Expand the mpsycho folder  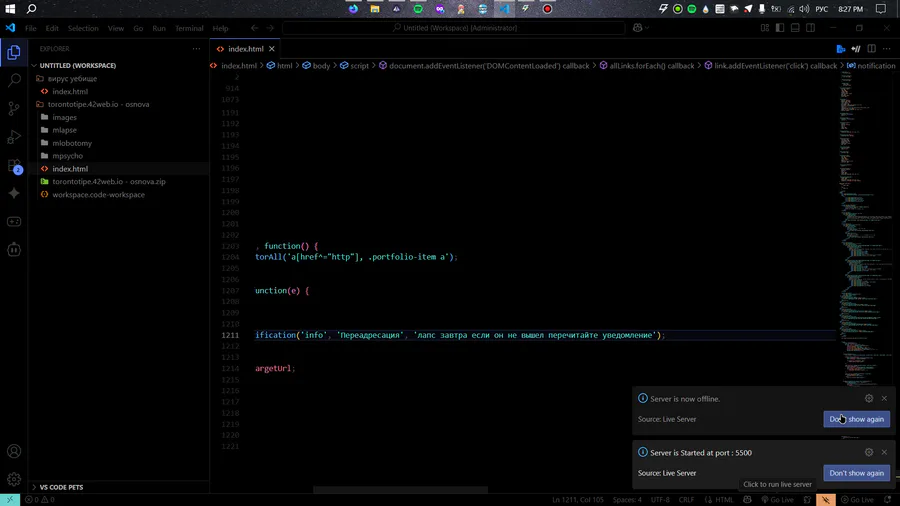tap(67, 156)
